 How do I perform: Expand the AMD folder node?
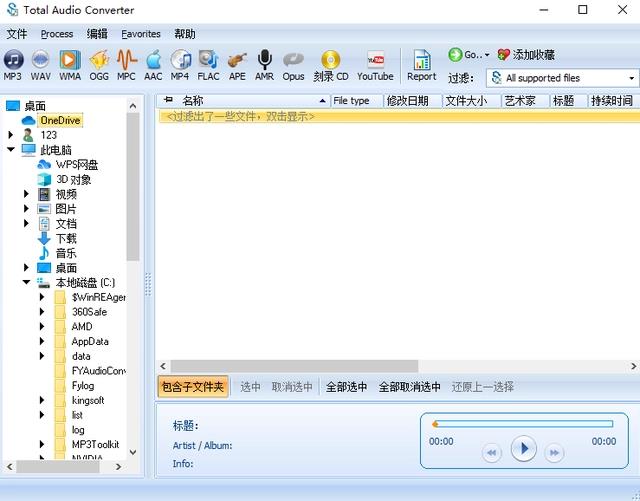point(42,326)
